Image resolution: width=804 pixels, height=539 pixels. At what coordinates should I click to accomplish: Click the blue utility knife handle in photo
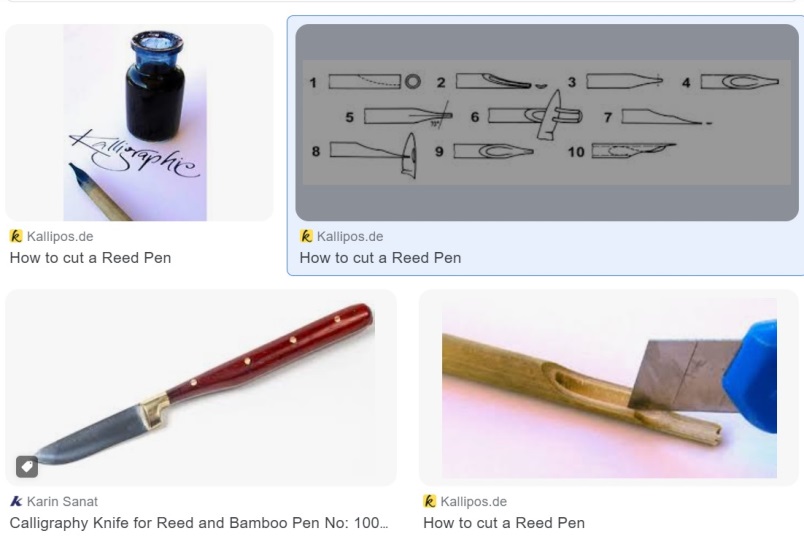pos(750,376)
